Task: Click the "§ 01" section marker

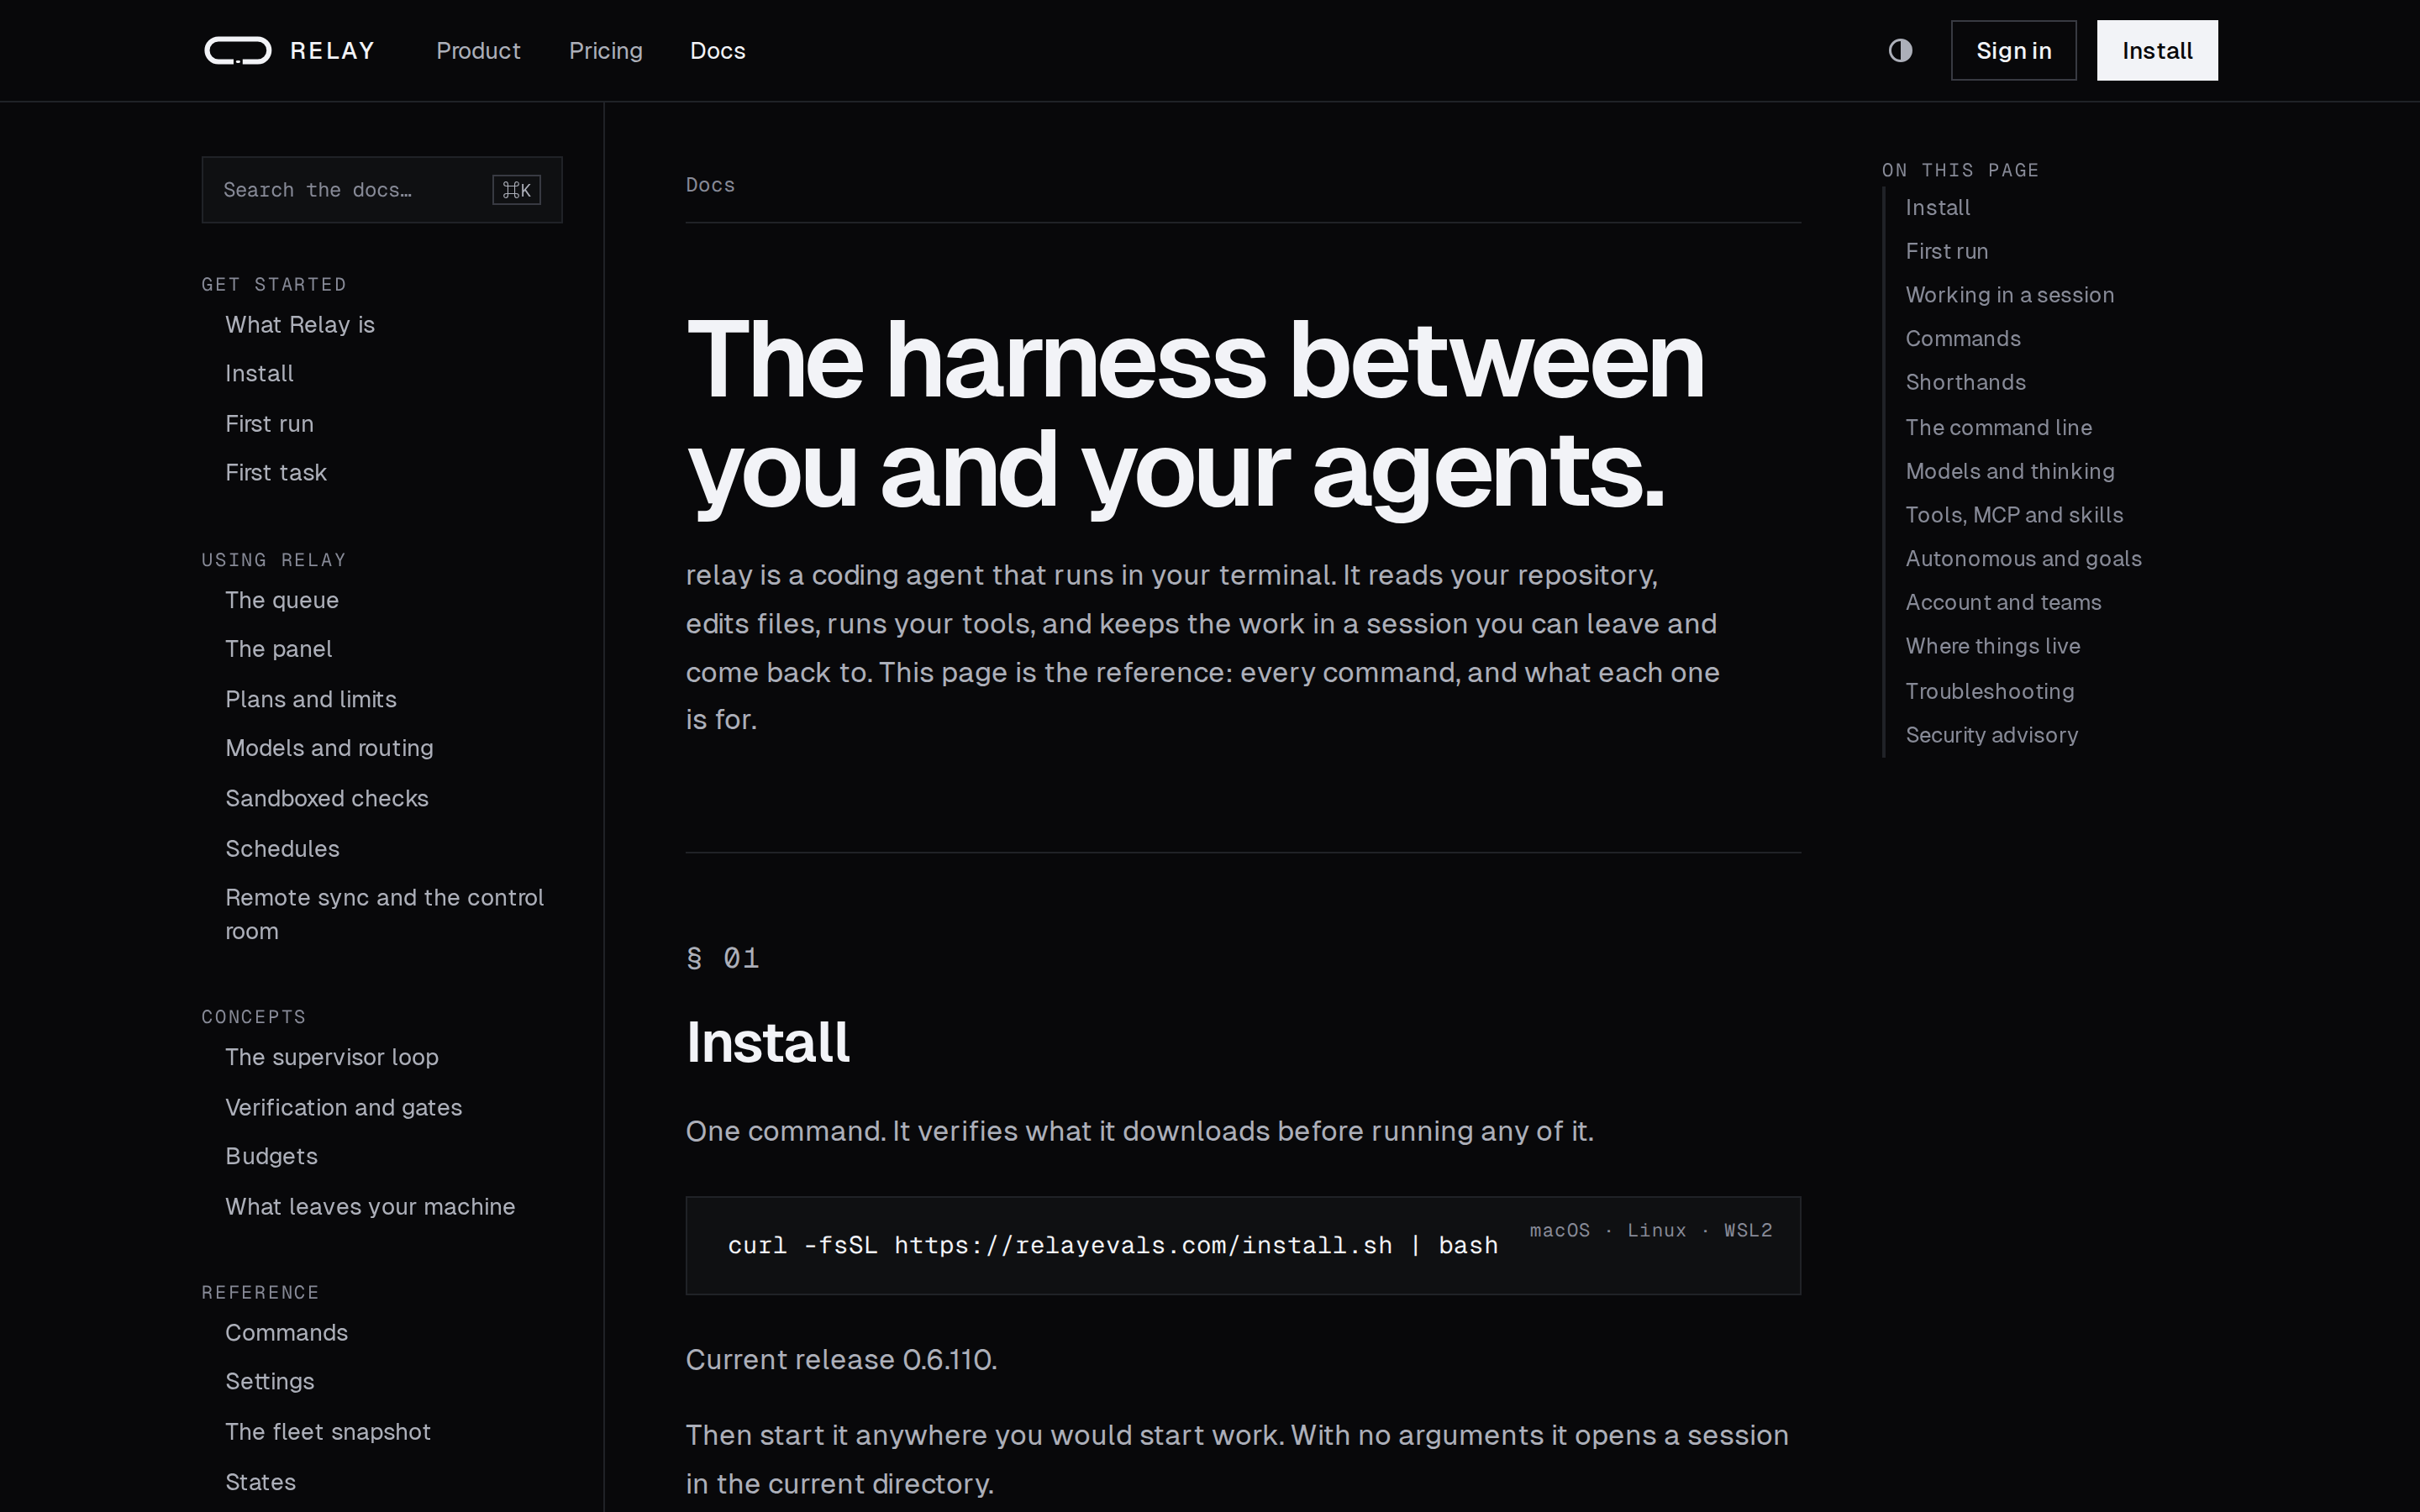Action: 722,958
